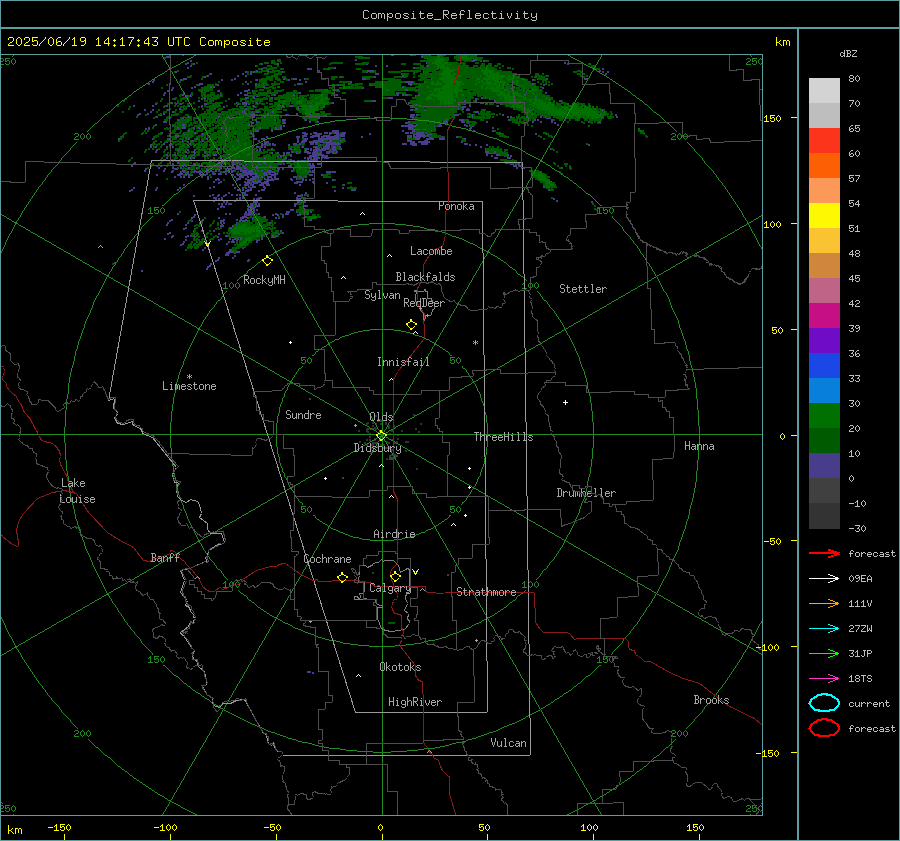Click the yellow V marker east of Calgary
Viewport: 900px width, 841px height.
[416, 572]
